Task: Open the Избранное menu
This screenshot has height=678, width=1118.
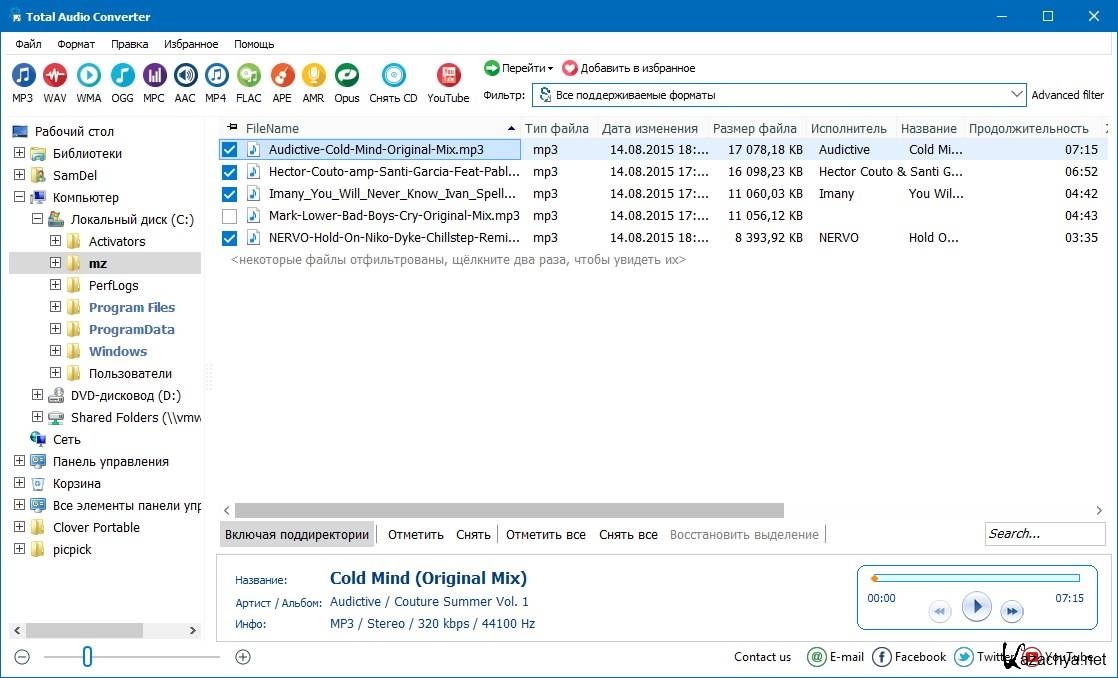Action: coord(191,44)
